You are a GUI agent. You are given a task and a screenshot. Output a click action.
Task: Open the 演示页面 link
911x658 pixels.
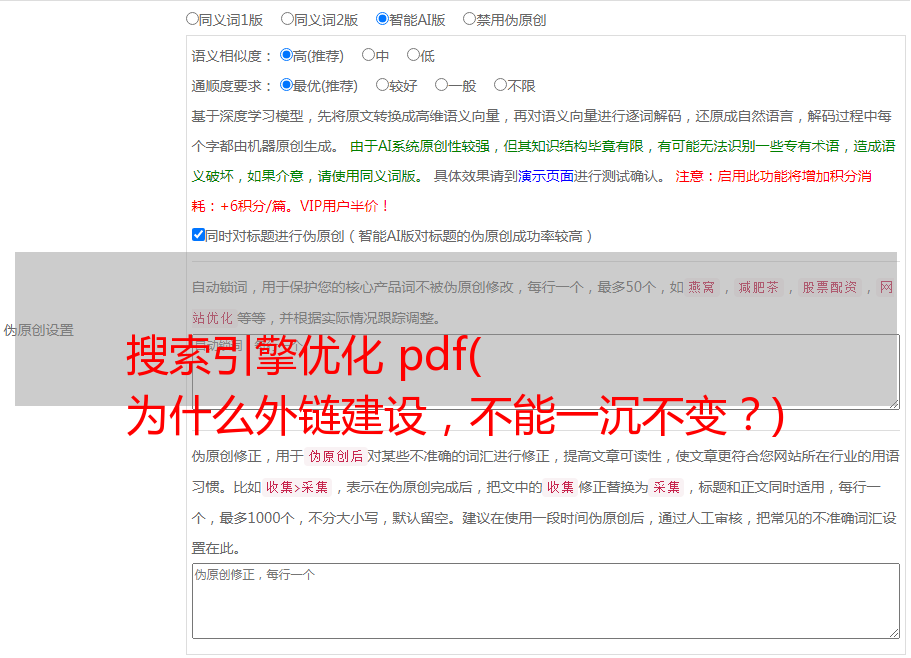(546, 176)
